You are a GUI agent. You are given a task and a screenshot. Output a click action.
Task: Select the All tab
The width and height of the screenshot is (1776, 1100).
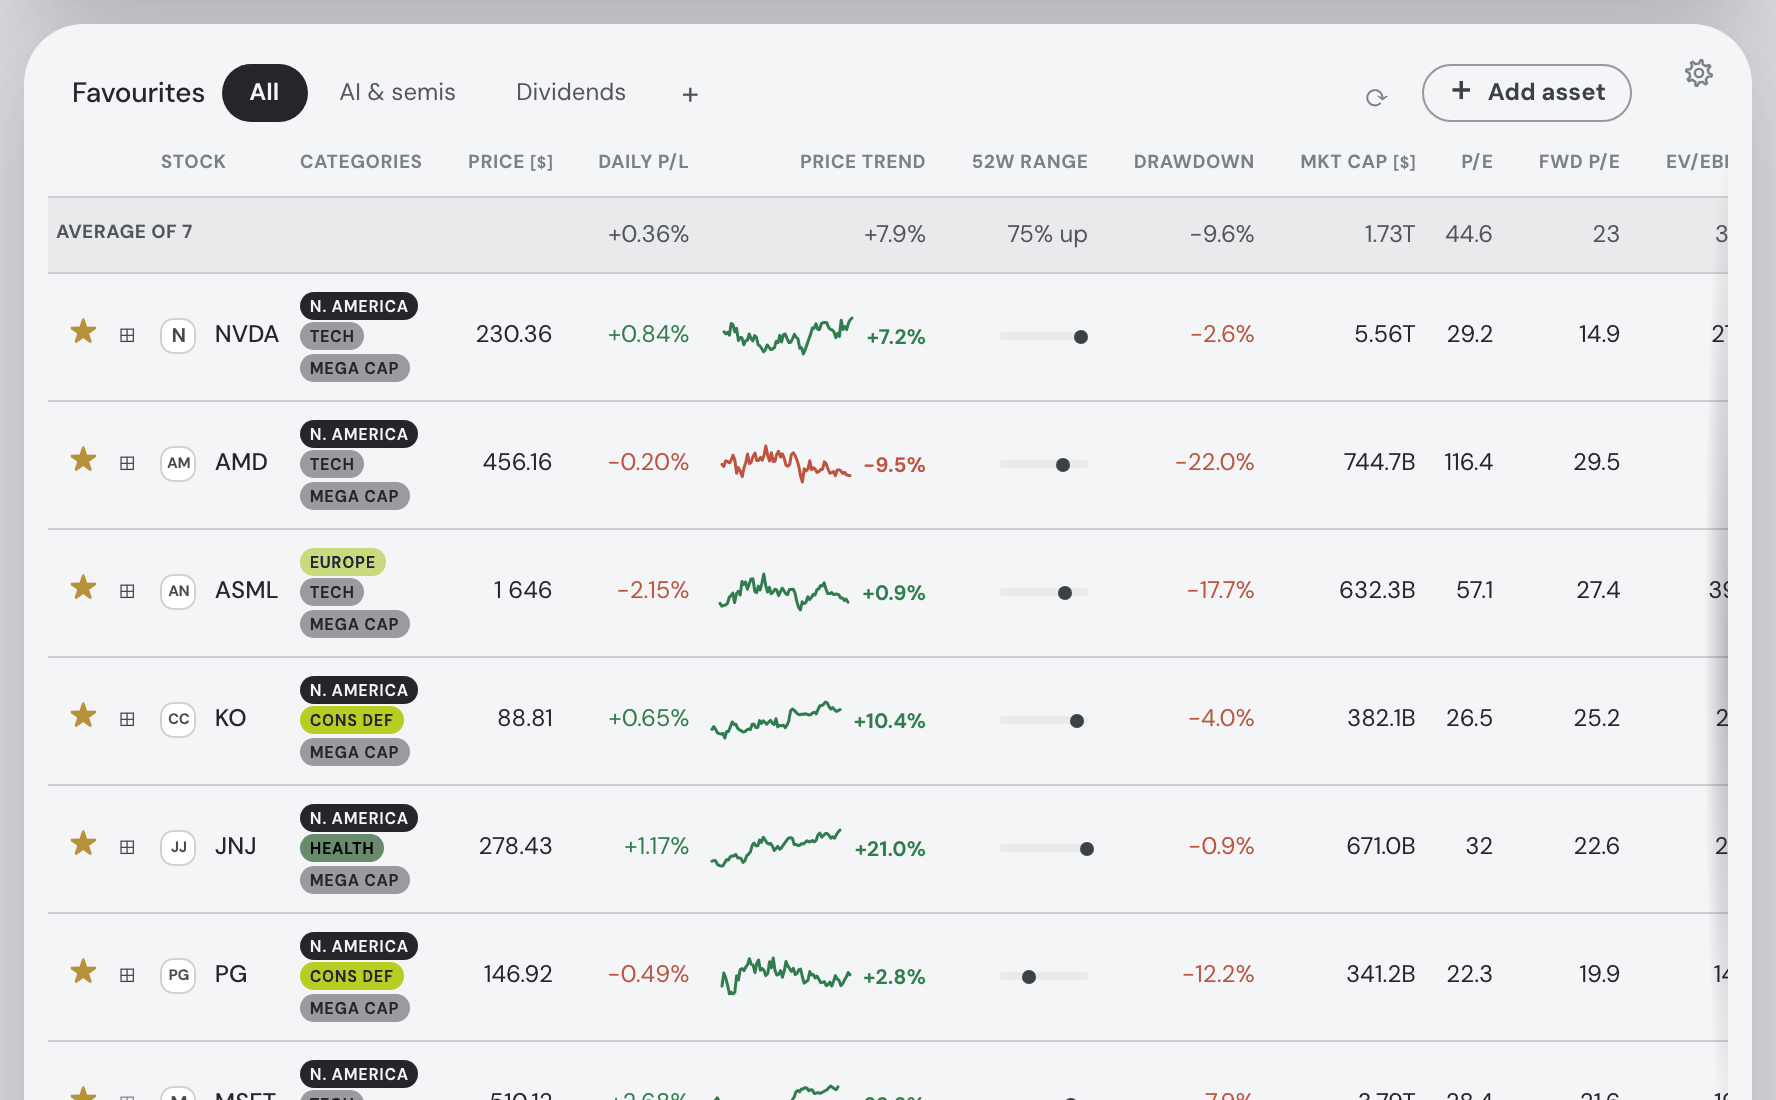pos(264,93)
